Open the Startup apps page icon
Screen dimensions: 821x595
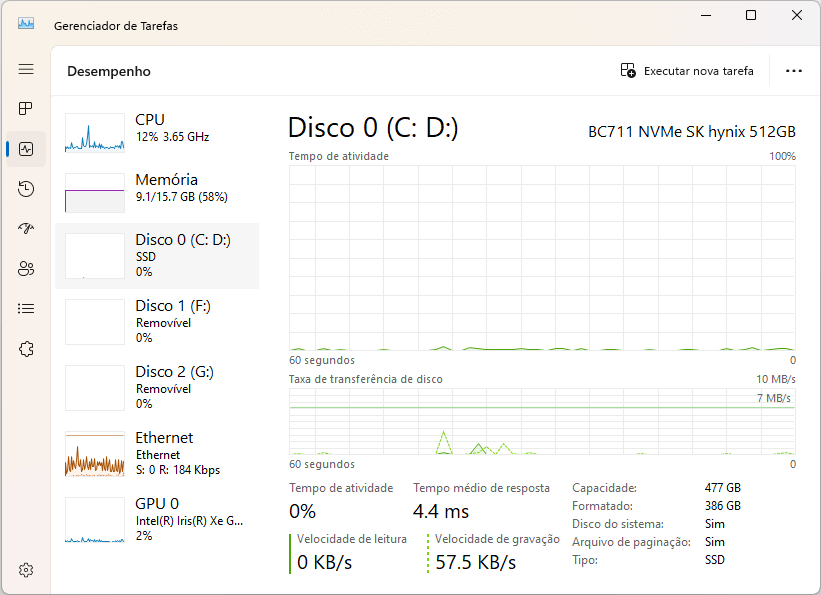coord(26,229)
